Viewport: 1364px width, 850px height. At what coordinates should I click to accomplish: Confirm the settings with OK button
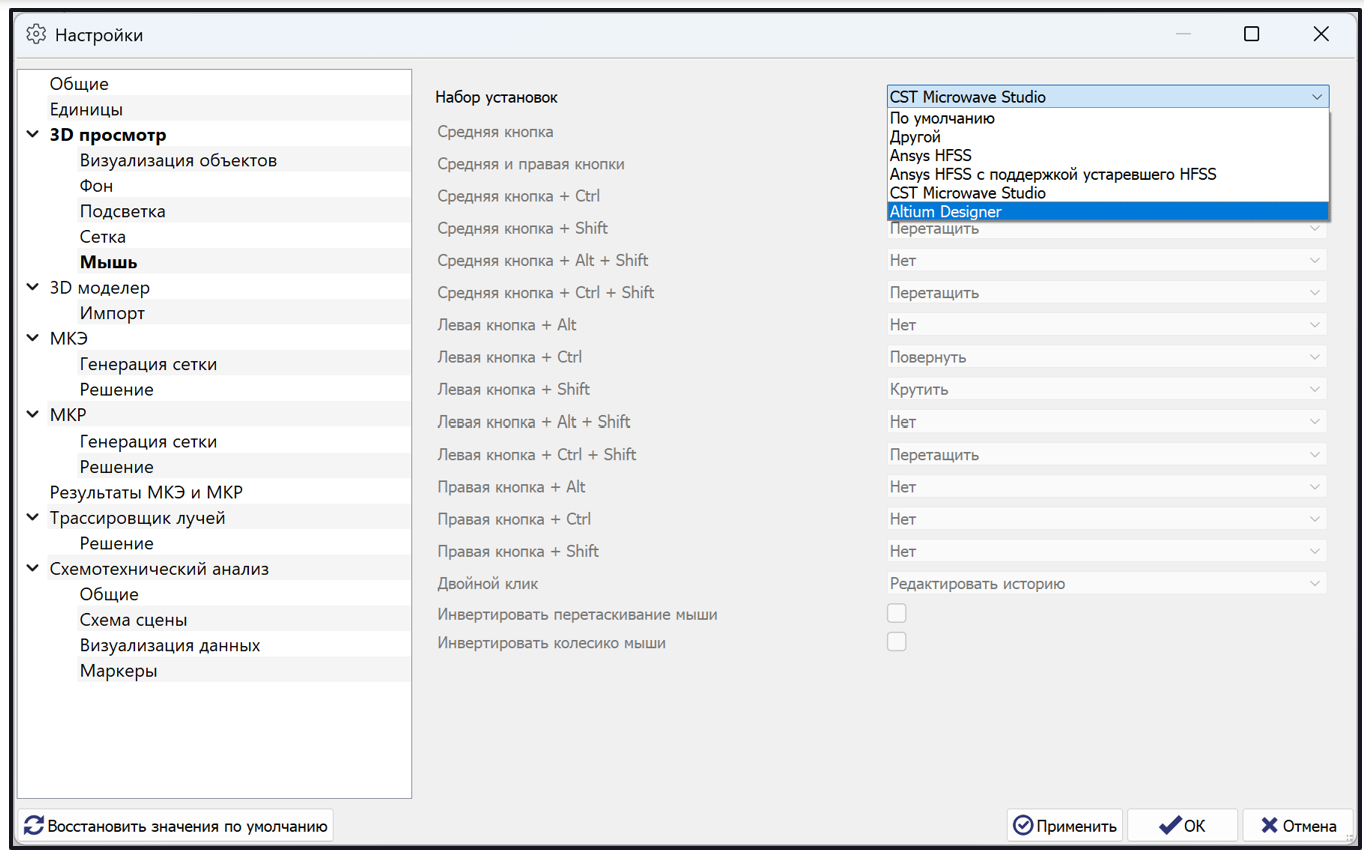[1182, 825]
